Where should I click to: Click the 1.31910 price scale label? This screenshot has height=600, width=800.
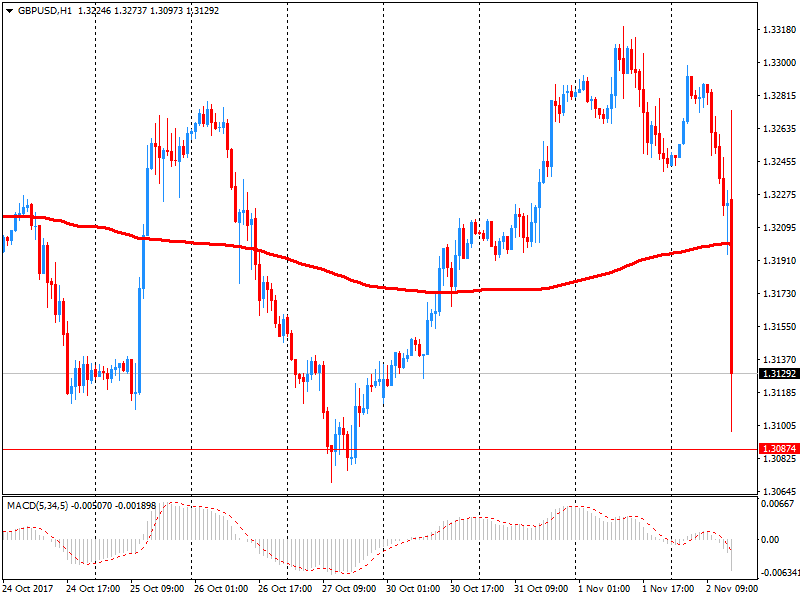(779, 260)
